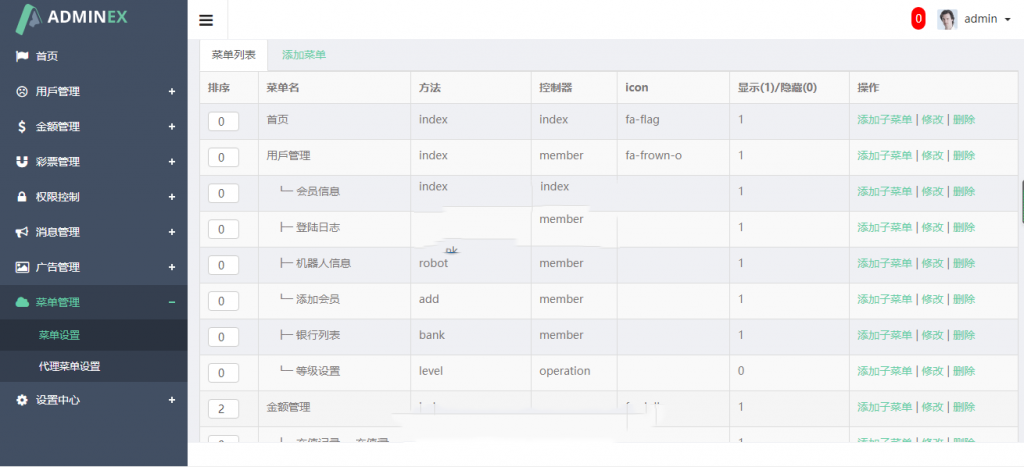Expand the 设置中心 plus sign
The width and height of the screenshot is (1024, 467).
(171, 400)
